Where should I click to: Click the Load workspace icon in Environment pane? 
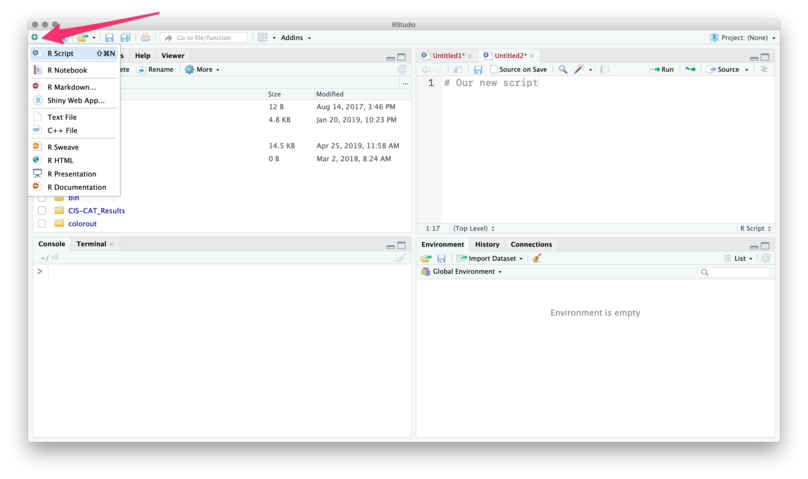(x=426, y=259)
